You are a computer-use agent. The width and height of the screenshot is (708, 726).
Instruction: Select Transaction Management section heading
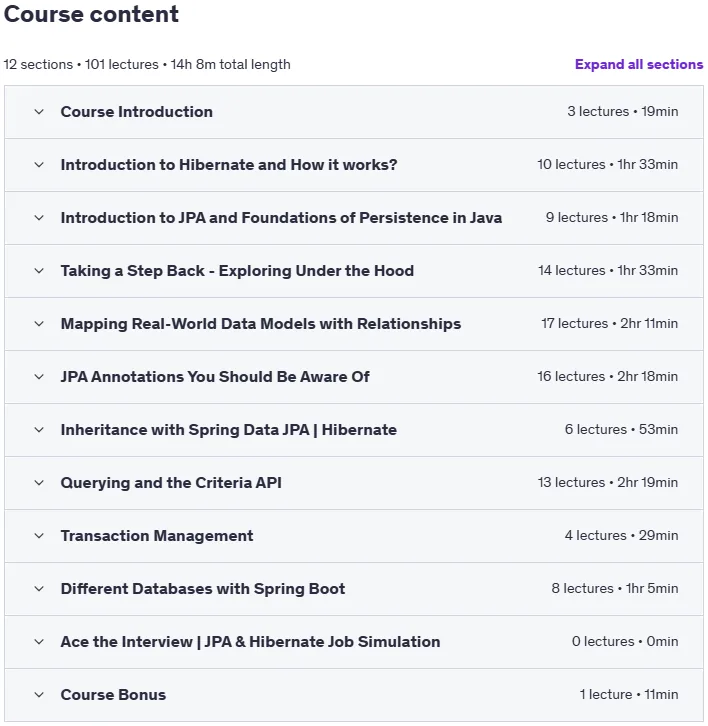pos(157,536)
